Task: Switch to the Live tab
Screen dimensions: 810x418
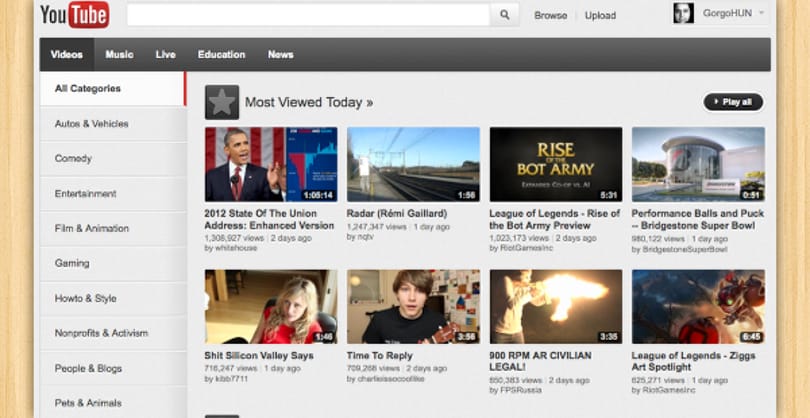Action: [165, 54]
